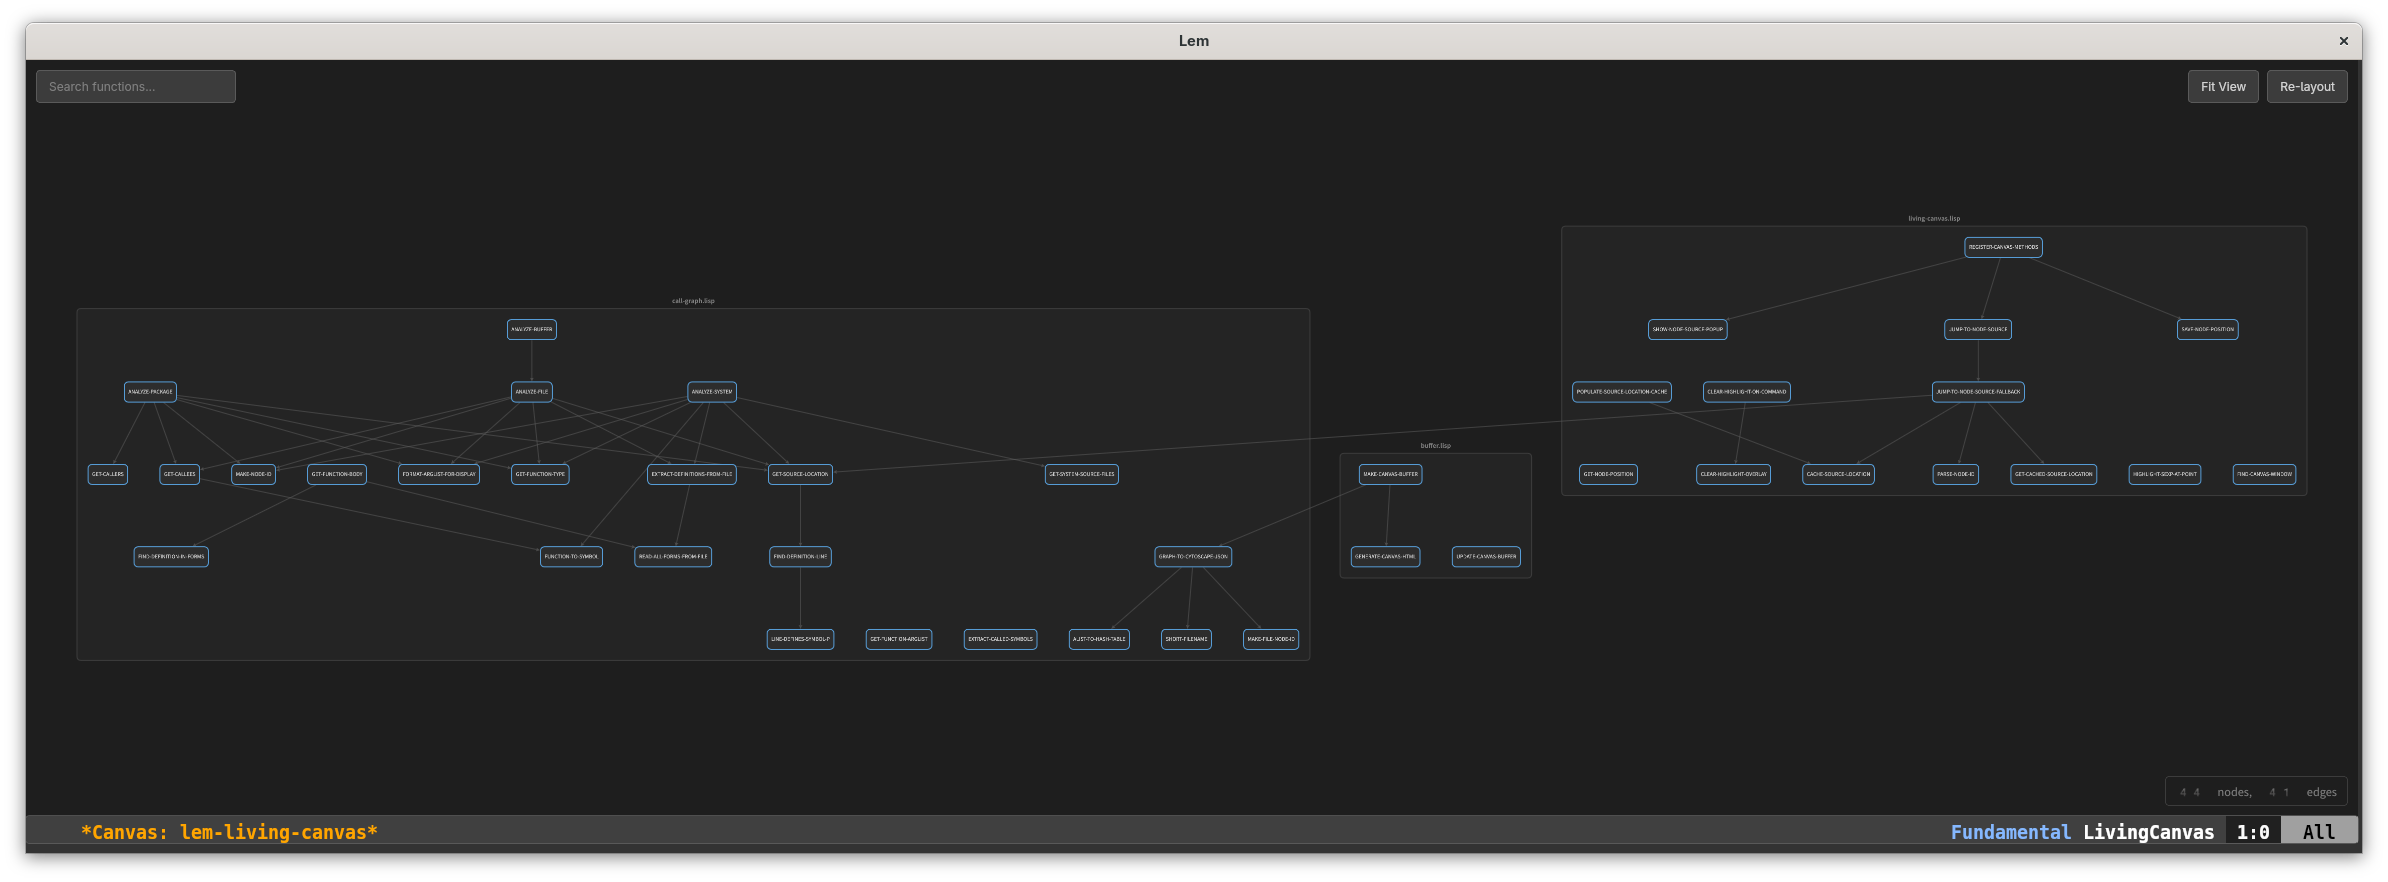Click the FIND-DEFINITION-IN-FORMS node
2388x882 pixels.
click(171, 557)
